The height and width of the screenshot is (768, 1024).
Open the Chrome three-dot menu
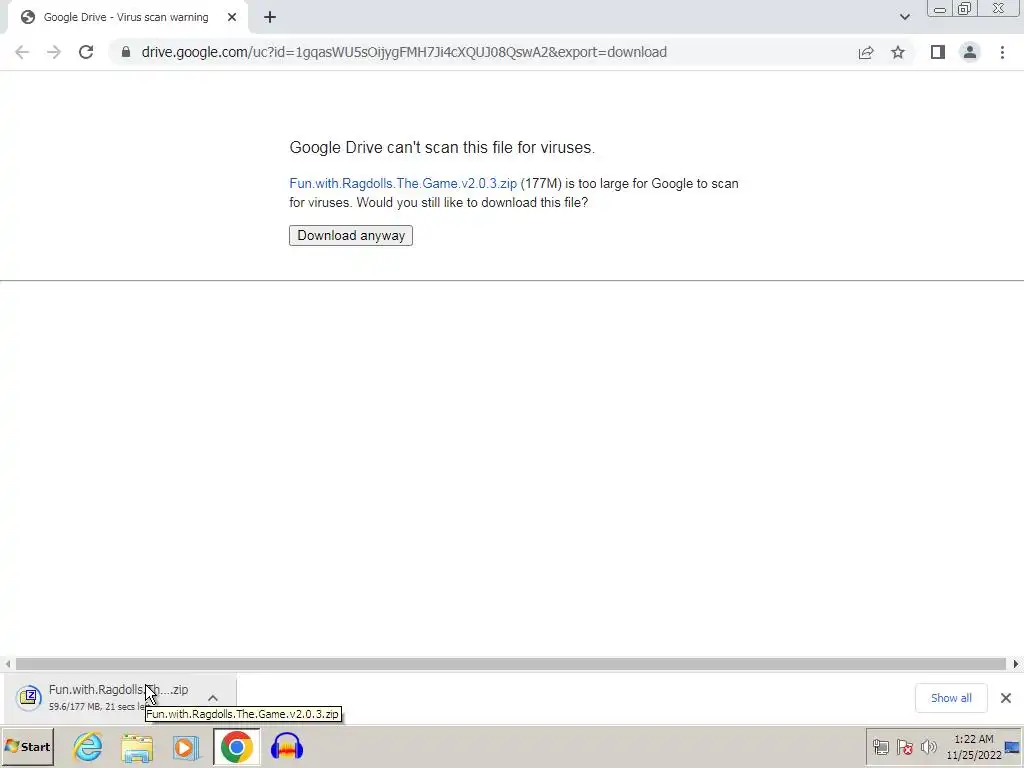coord(1002,52)
